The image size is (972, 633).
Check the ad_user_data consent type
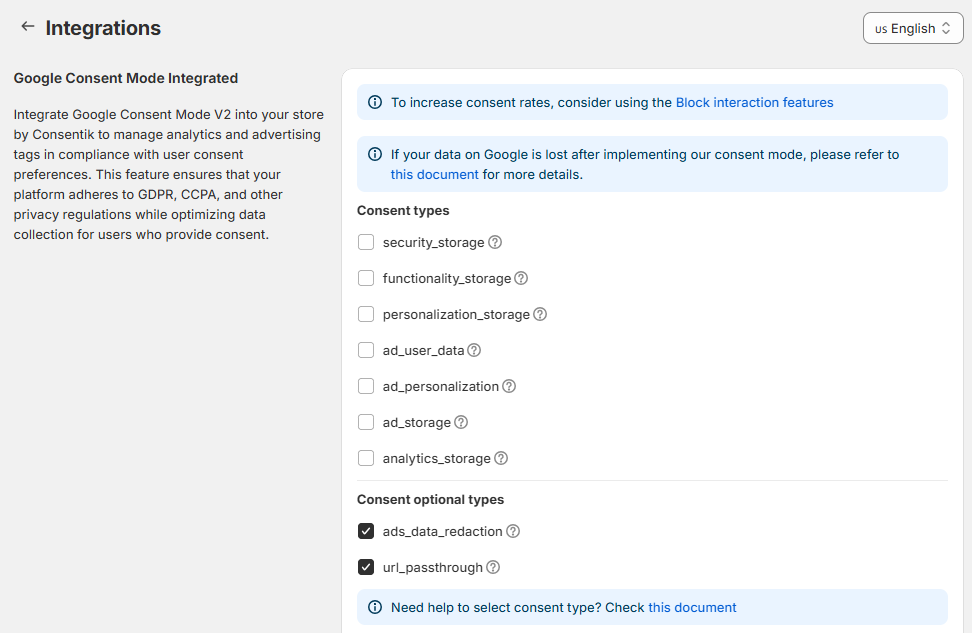point(366,350)
